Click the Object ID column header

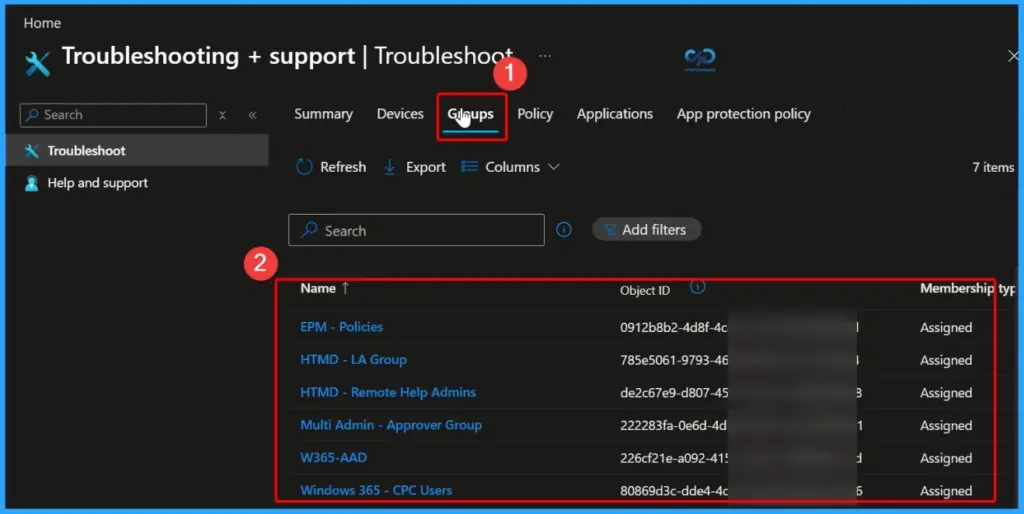click(645, 291)
